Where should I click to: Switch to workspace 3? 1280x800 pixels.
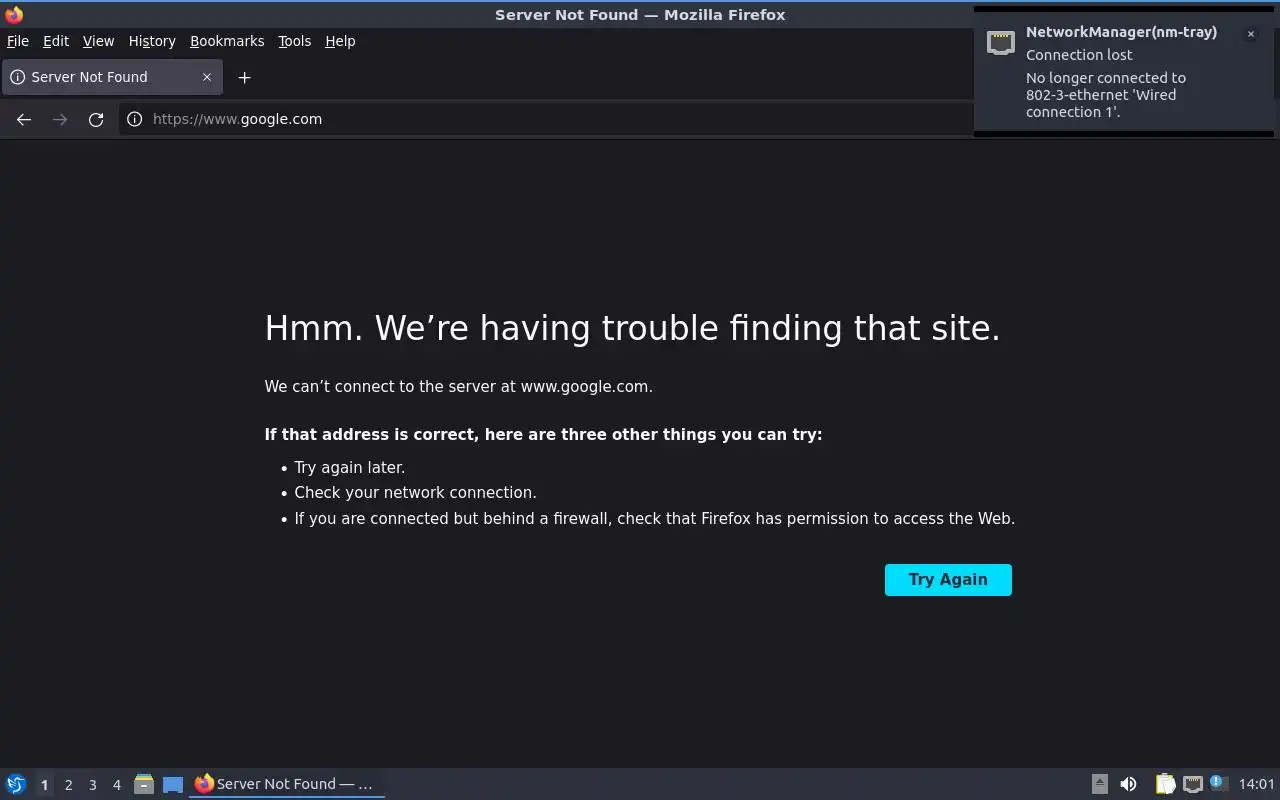tap(92, 785)
